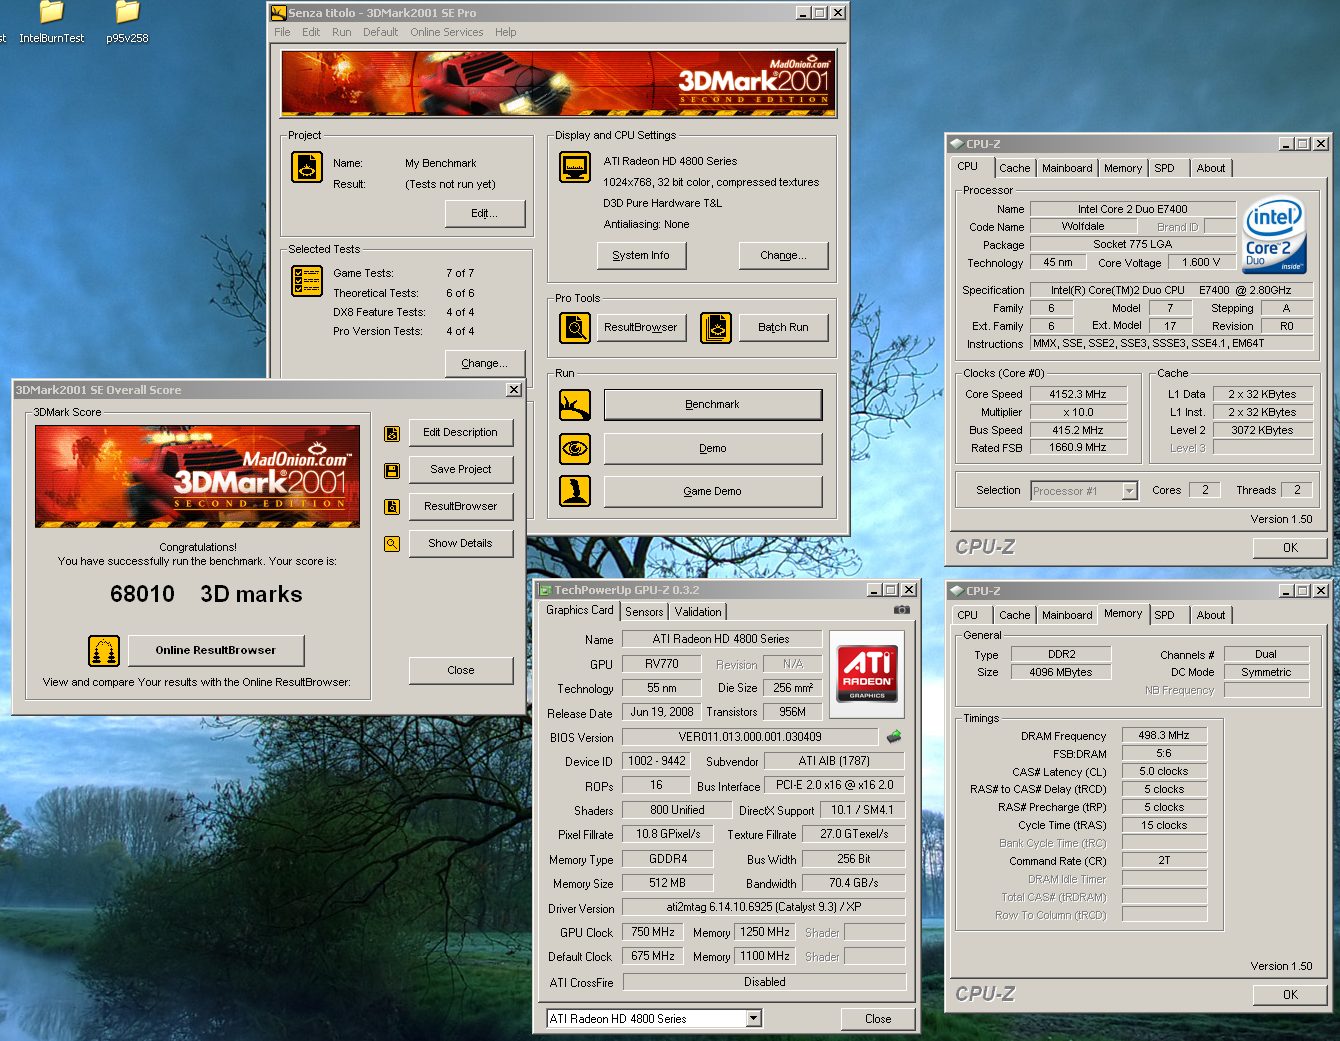Click the GPU-Z camera screenshot icon

click(x=902, y=609)
